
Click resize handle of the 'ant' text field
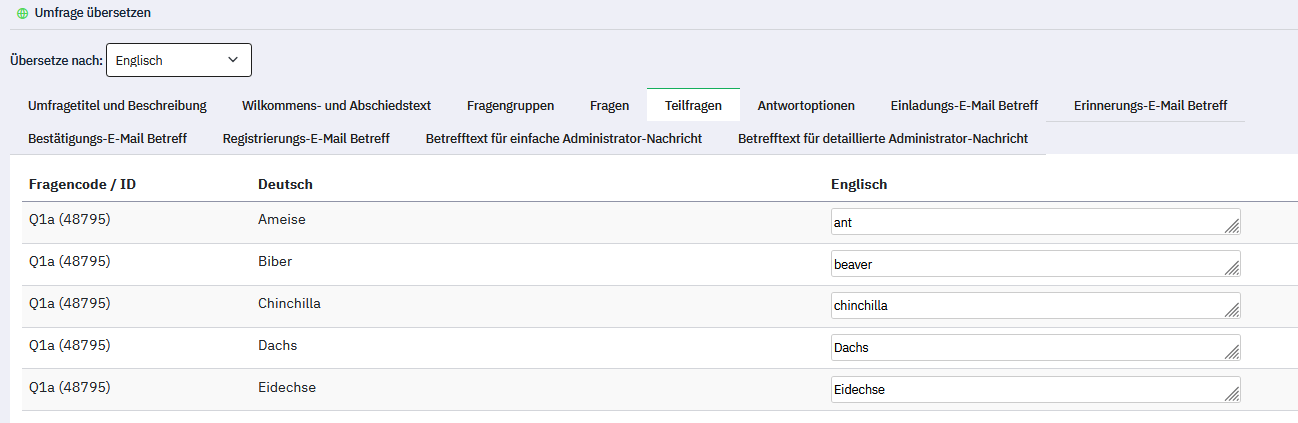1232,227
